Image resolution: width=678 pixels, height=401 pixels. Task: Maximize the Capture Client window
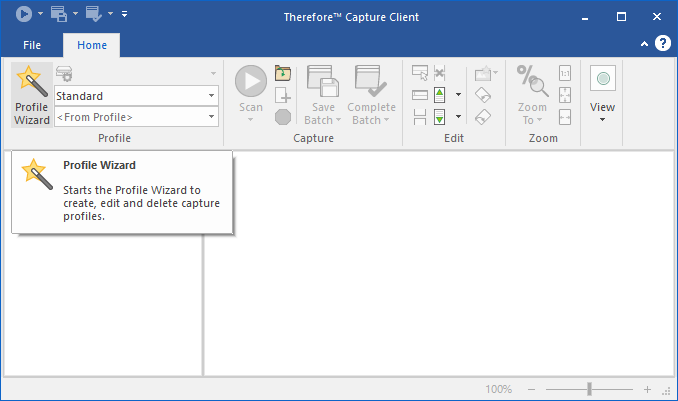pos(621,17)
